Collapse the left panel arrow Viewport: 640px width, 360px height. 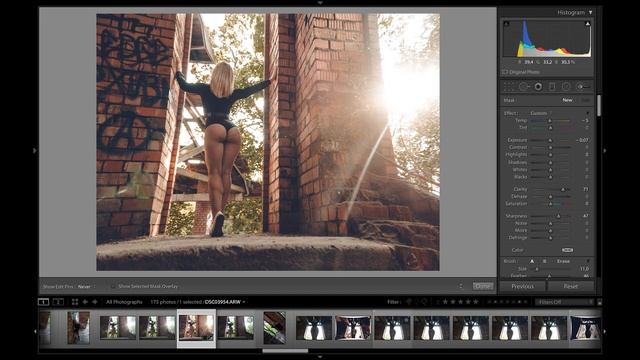35,151
